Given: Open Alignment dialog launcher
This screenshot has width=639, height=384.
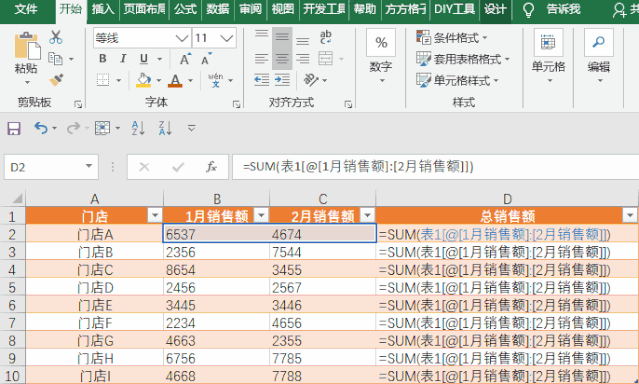Looking at the screenshot, I should [x=348, y=104].
